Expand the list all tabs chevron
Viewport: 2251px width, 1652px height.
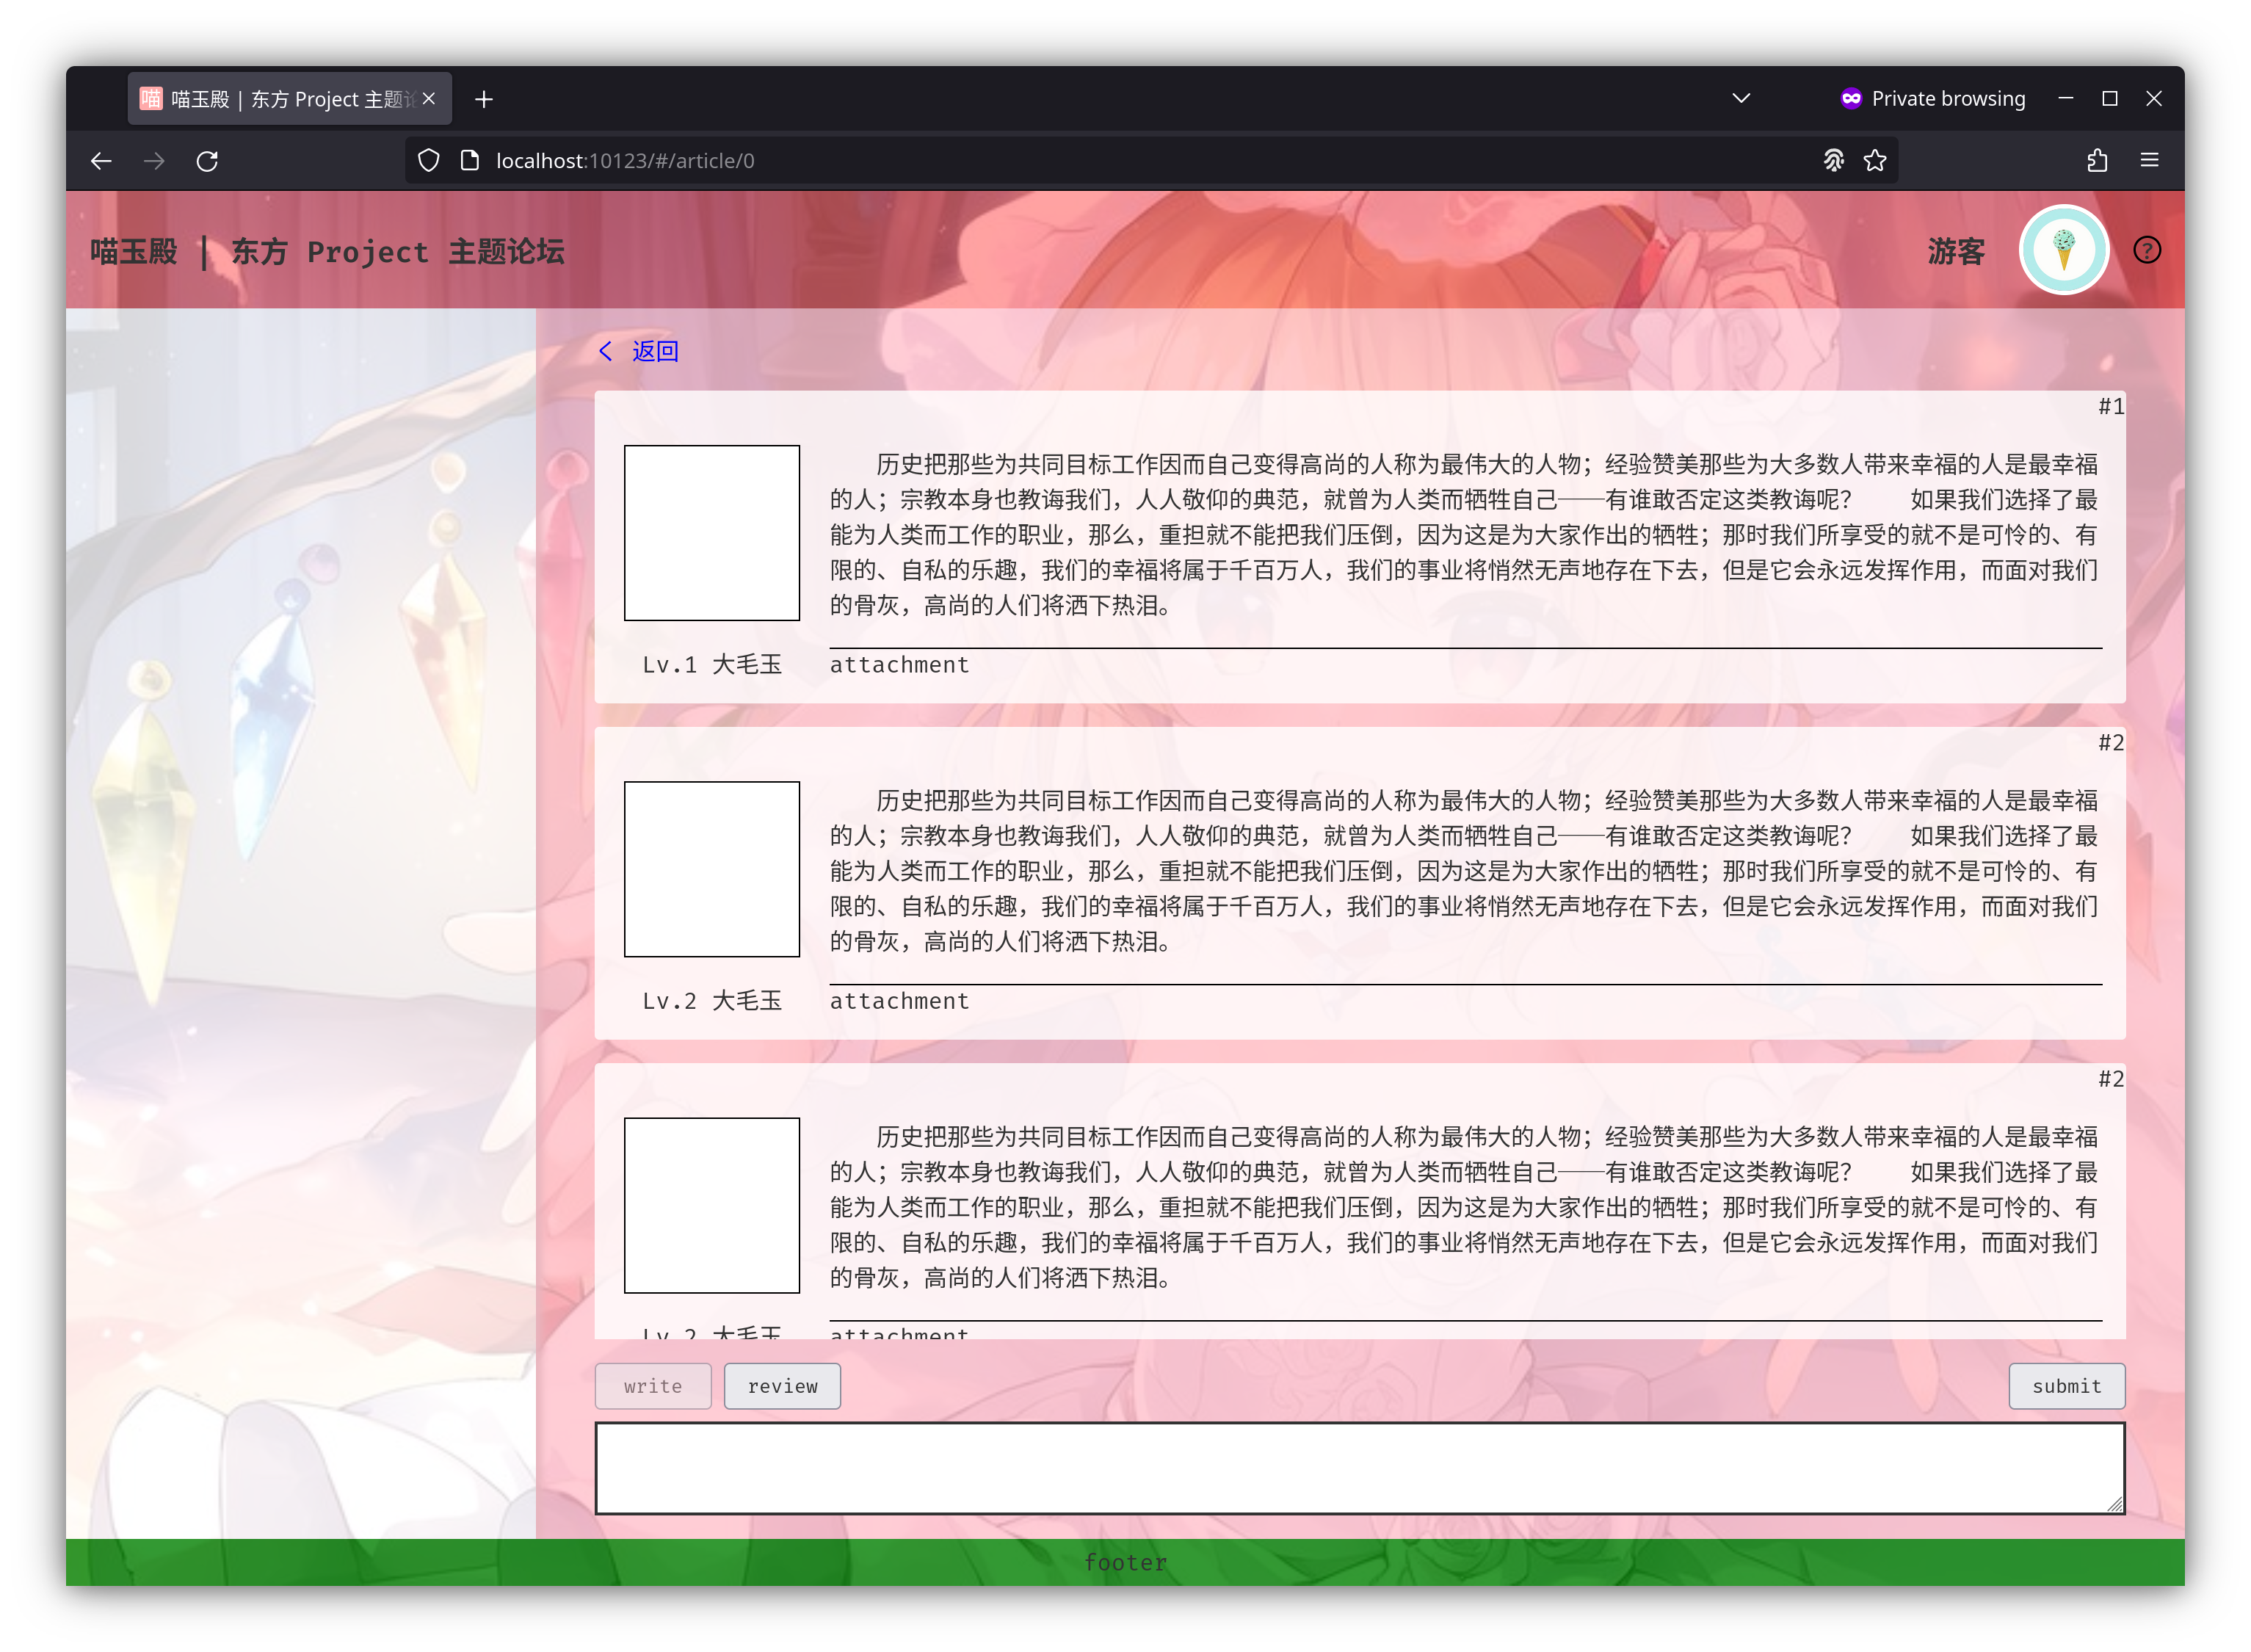[1741, 98]
